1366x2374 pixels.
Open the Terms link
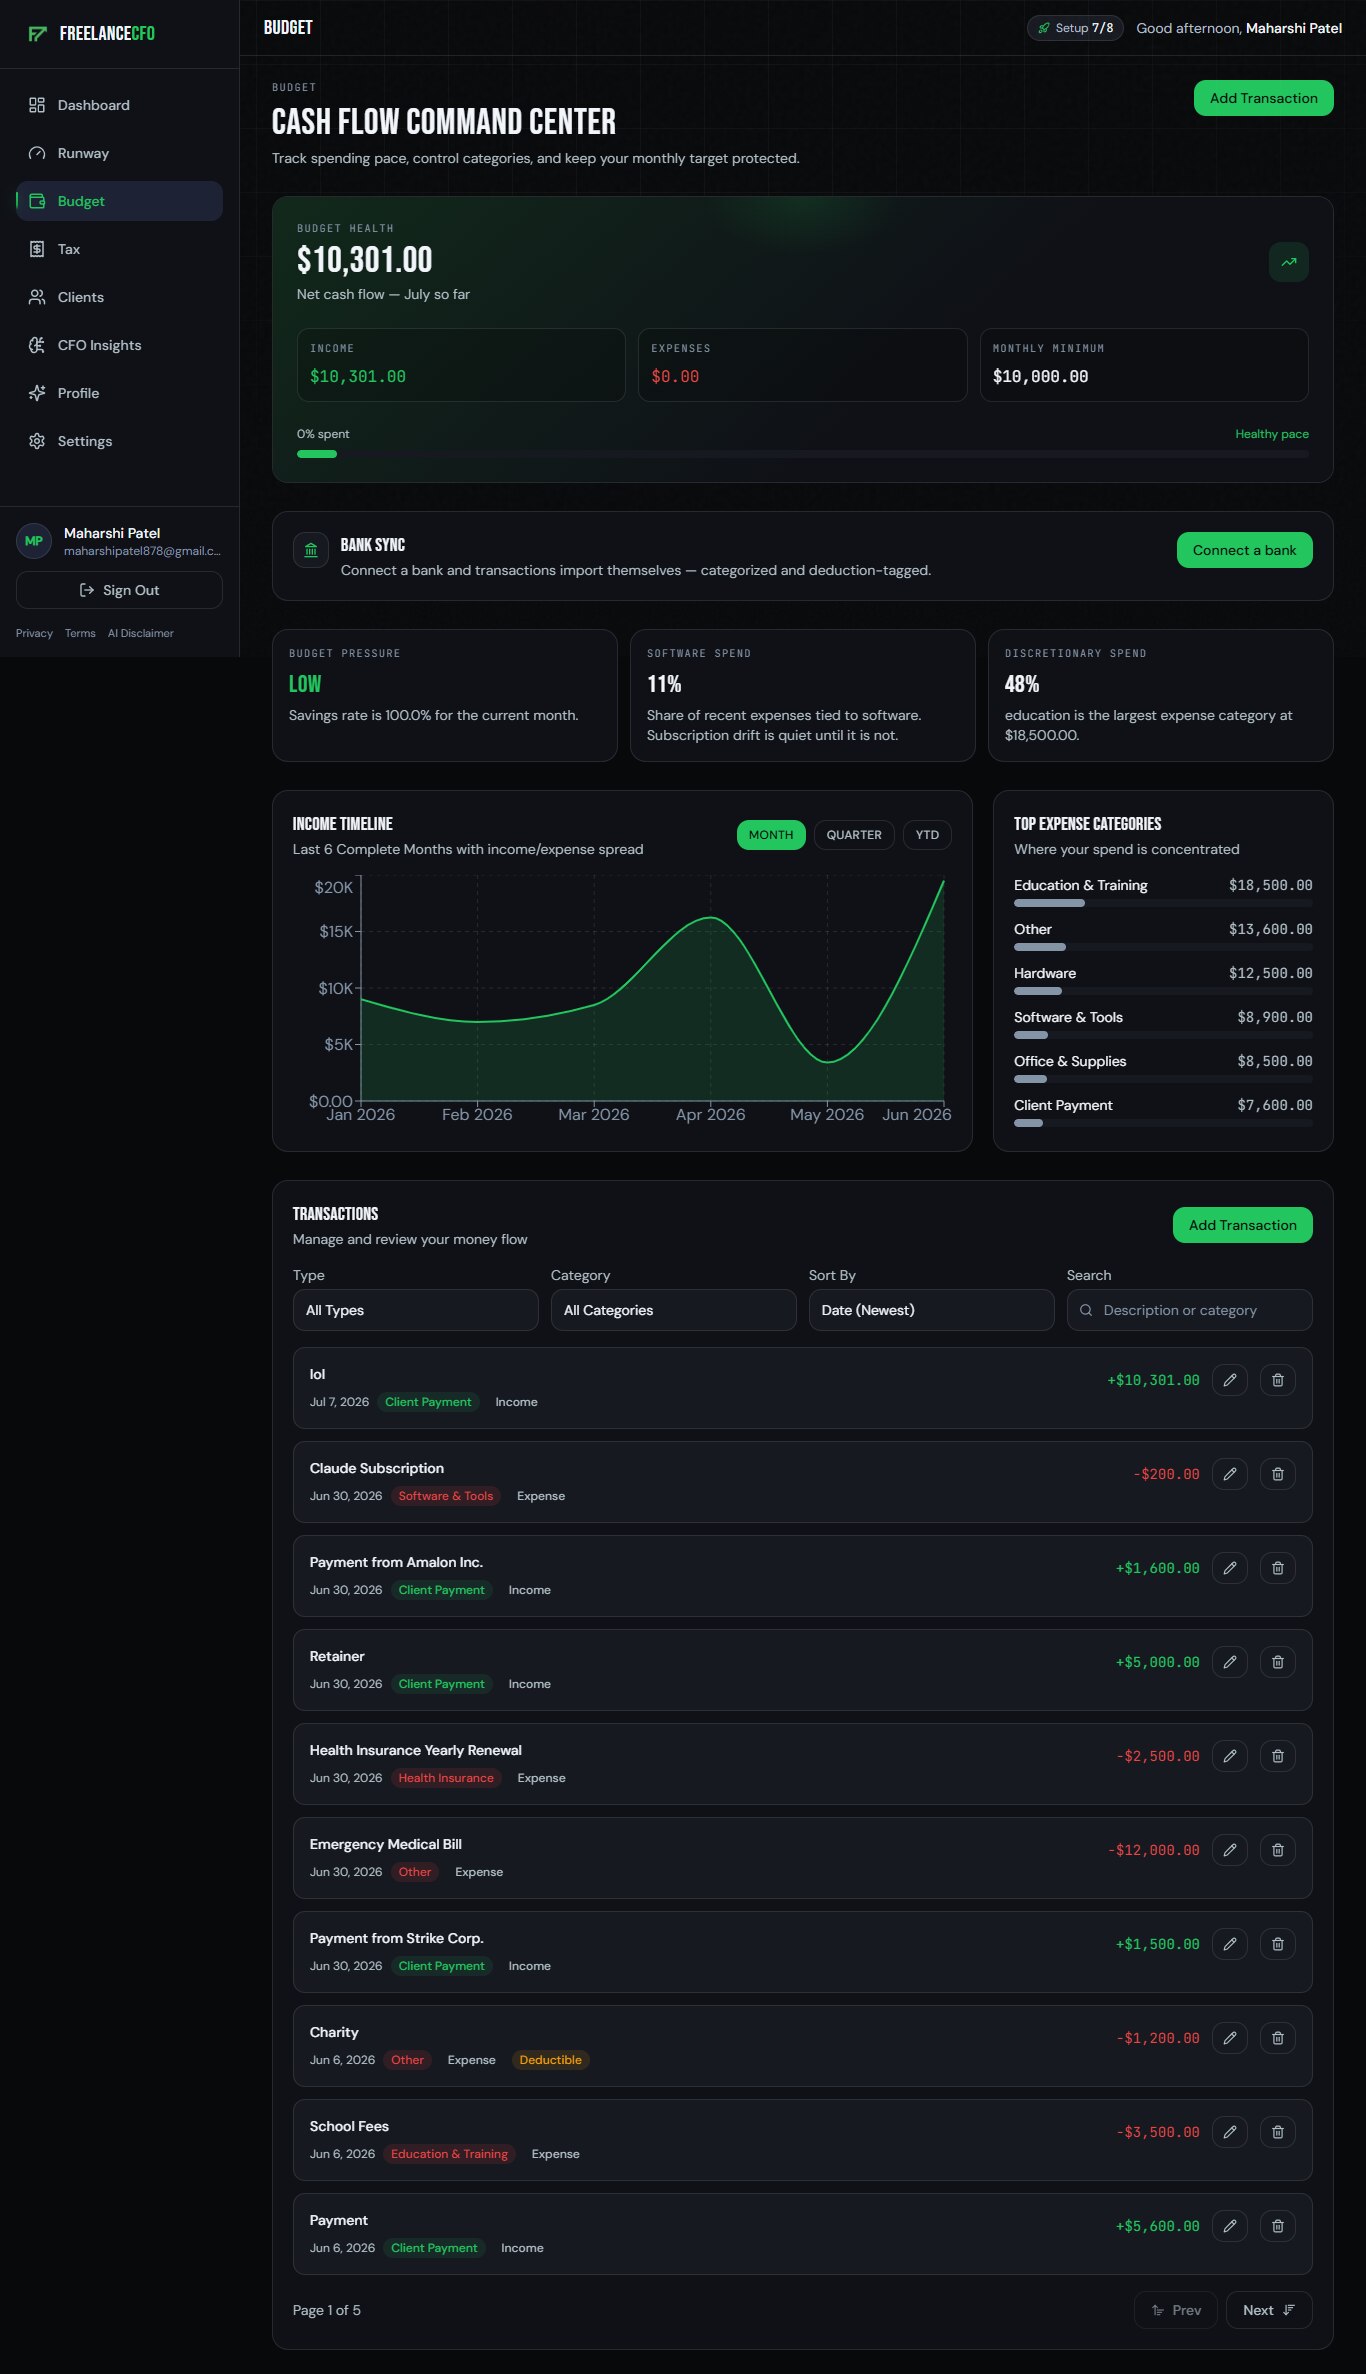click(80, 633)
